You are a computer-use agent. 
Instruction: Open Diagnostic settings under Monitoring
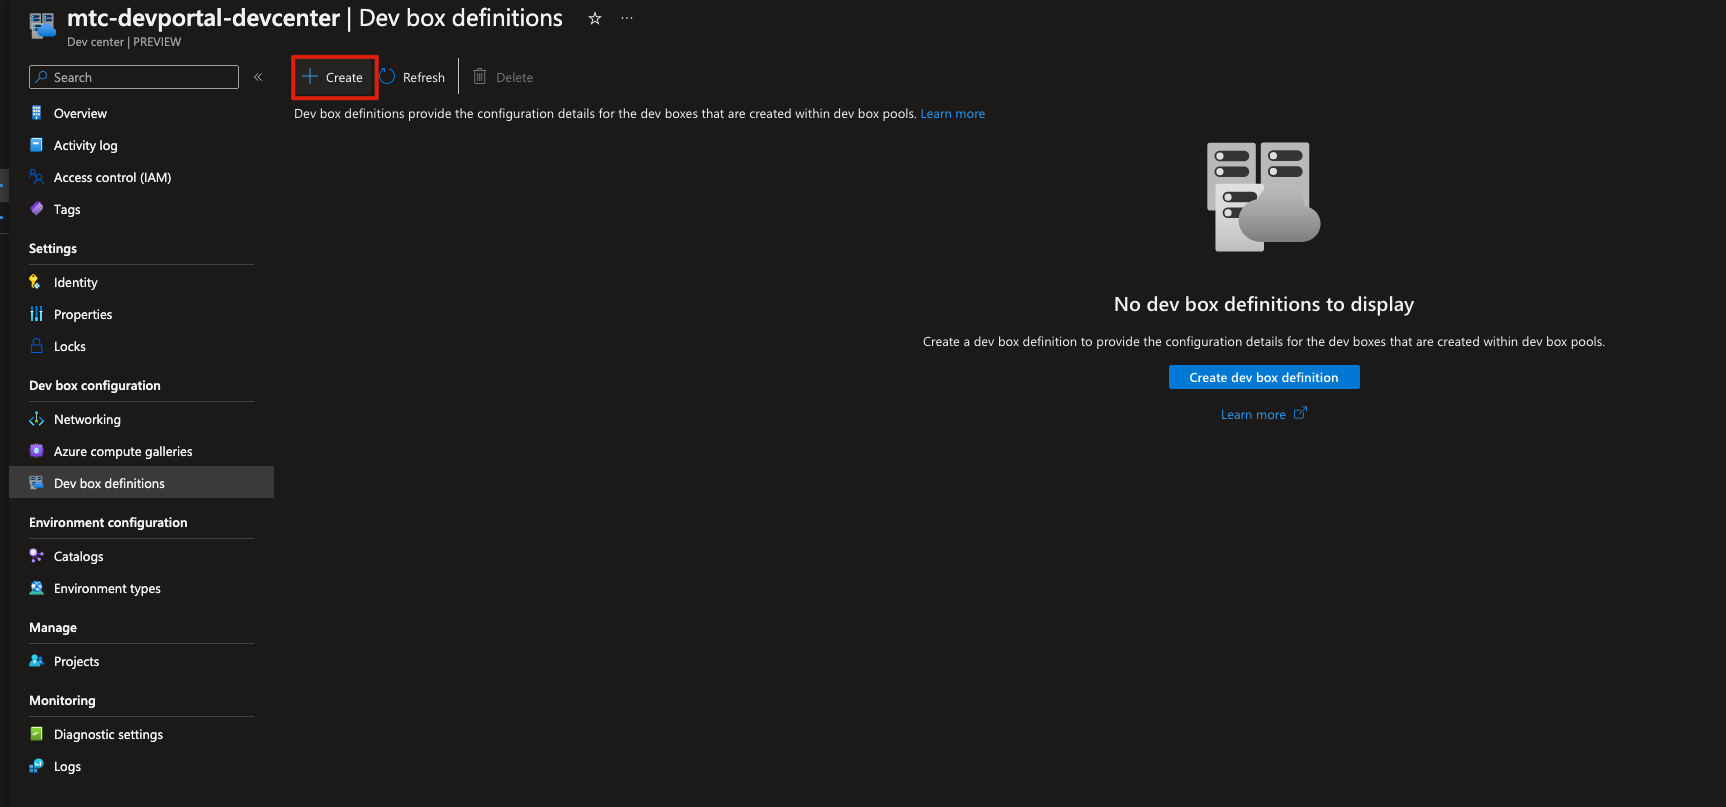click(x=108, y=734)
